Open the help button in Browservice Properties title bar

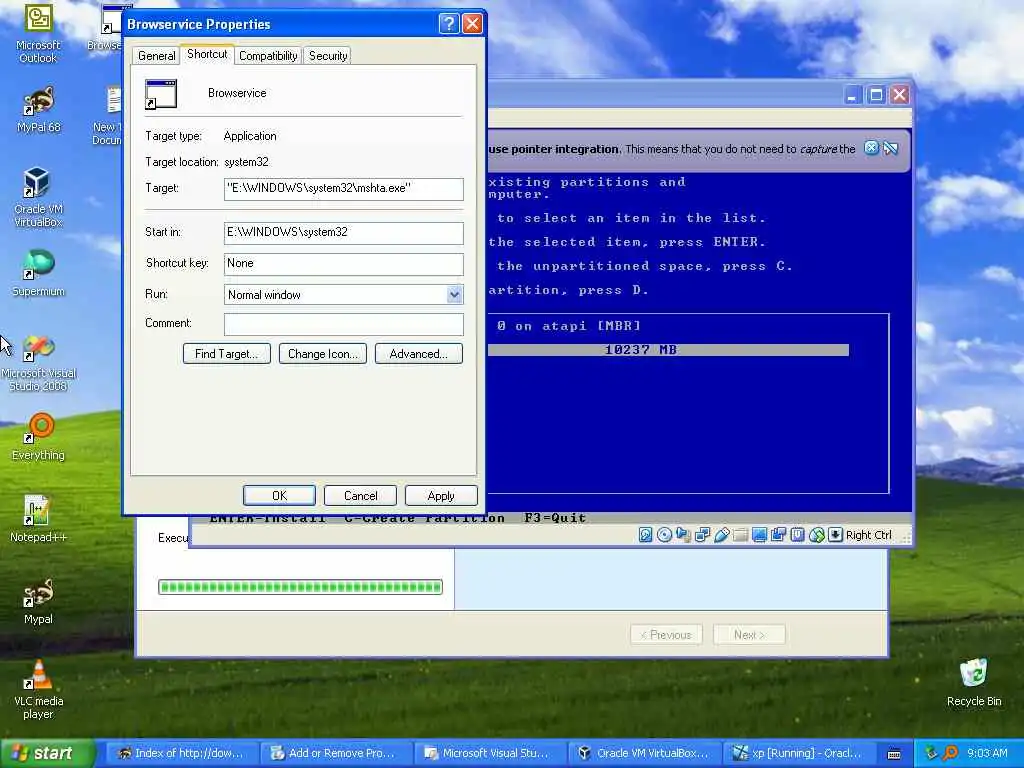[449, 24]
